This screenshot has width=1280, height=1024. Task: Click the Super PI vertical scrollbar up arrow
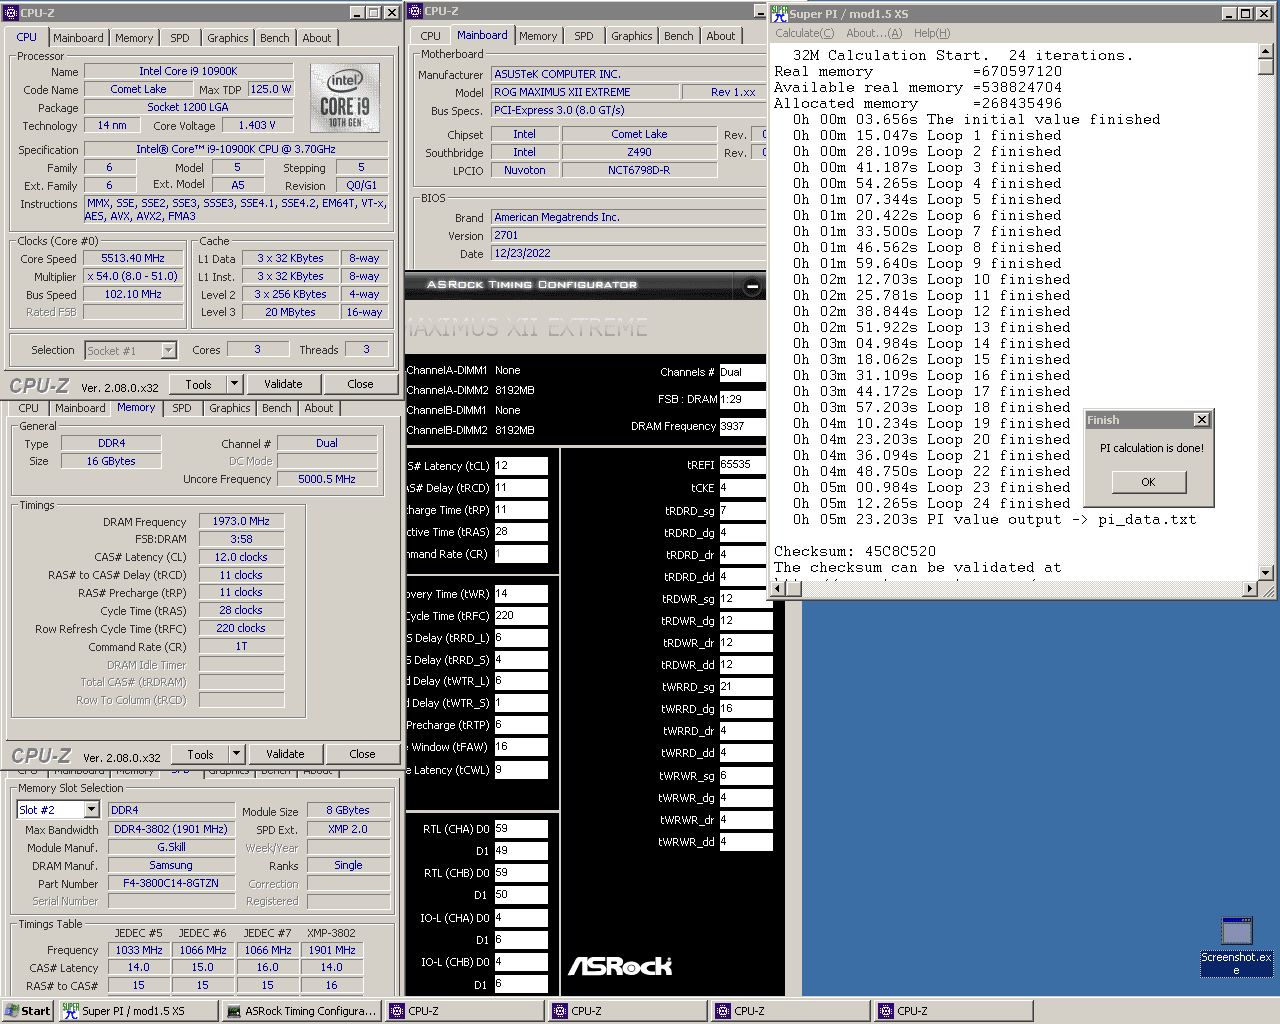[x=1266, y=52]
